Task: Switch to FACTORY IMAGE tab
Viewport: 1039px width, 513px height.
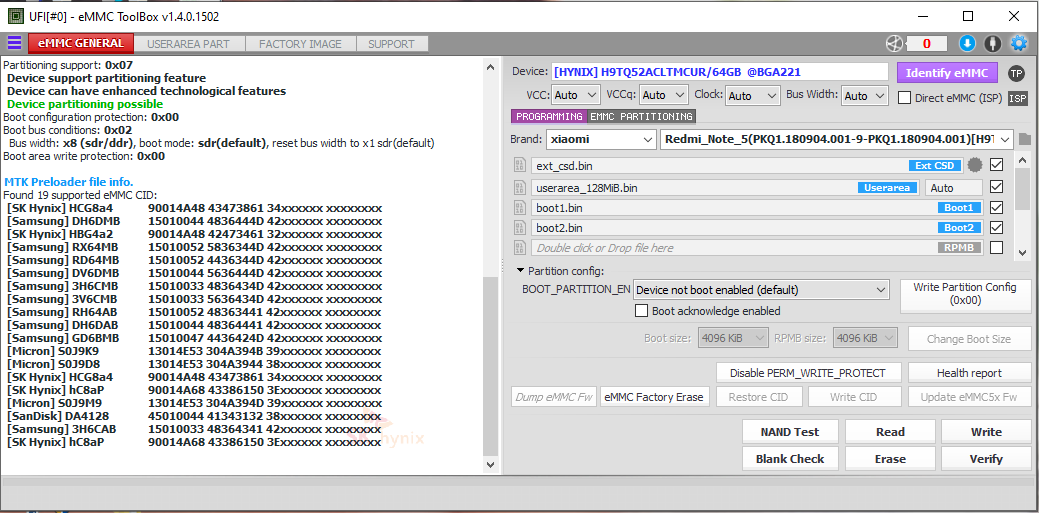Action: tap(300, 44)
